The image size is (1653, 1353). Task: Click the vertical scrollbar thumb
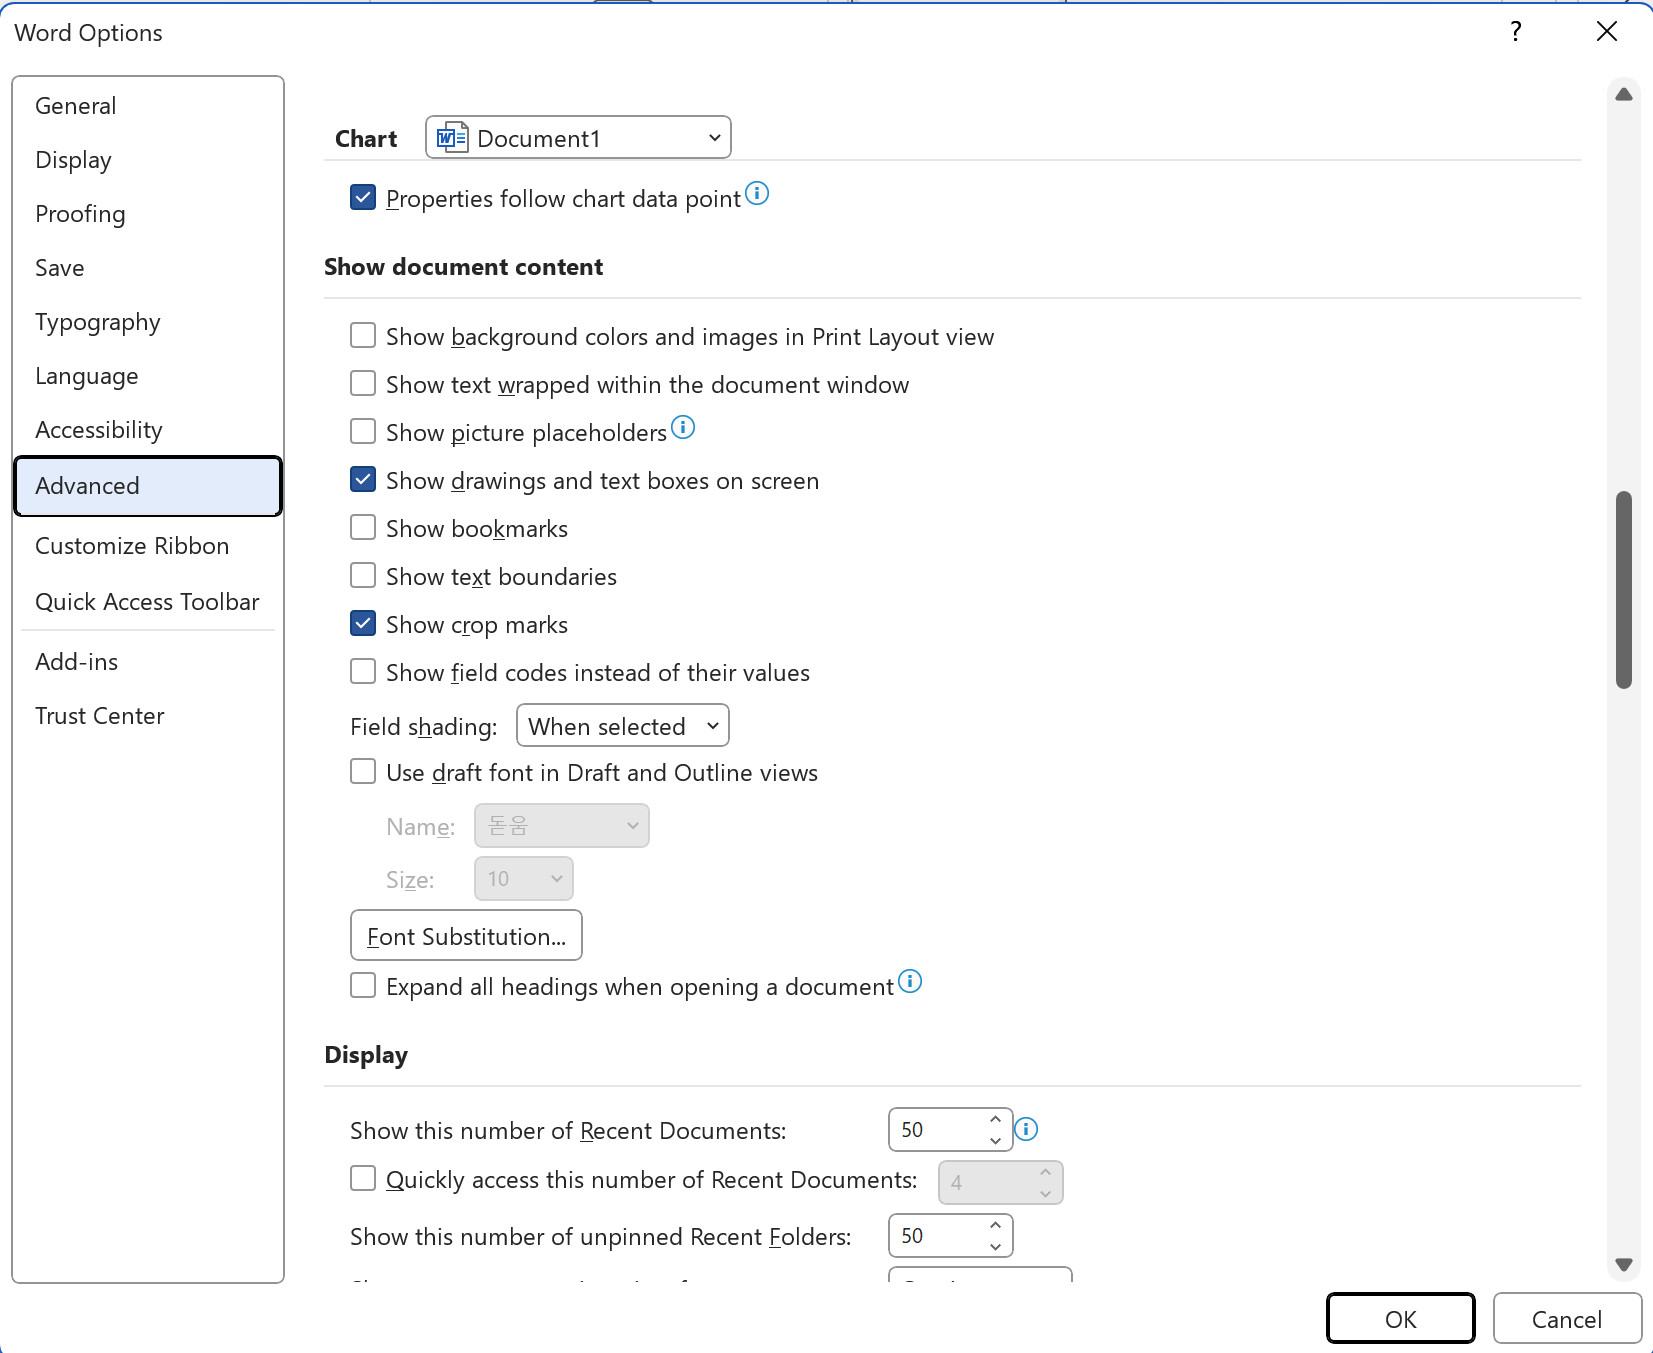(1624, 590)
